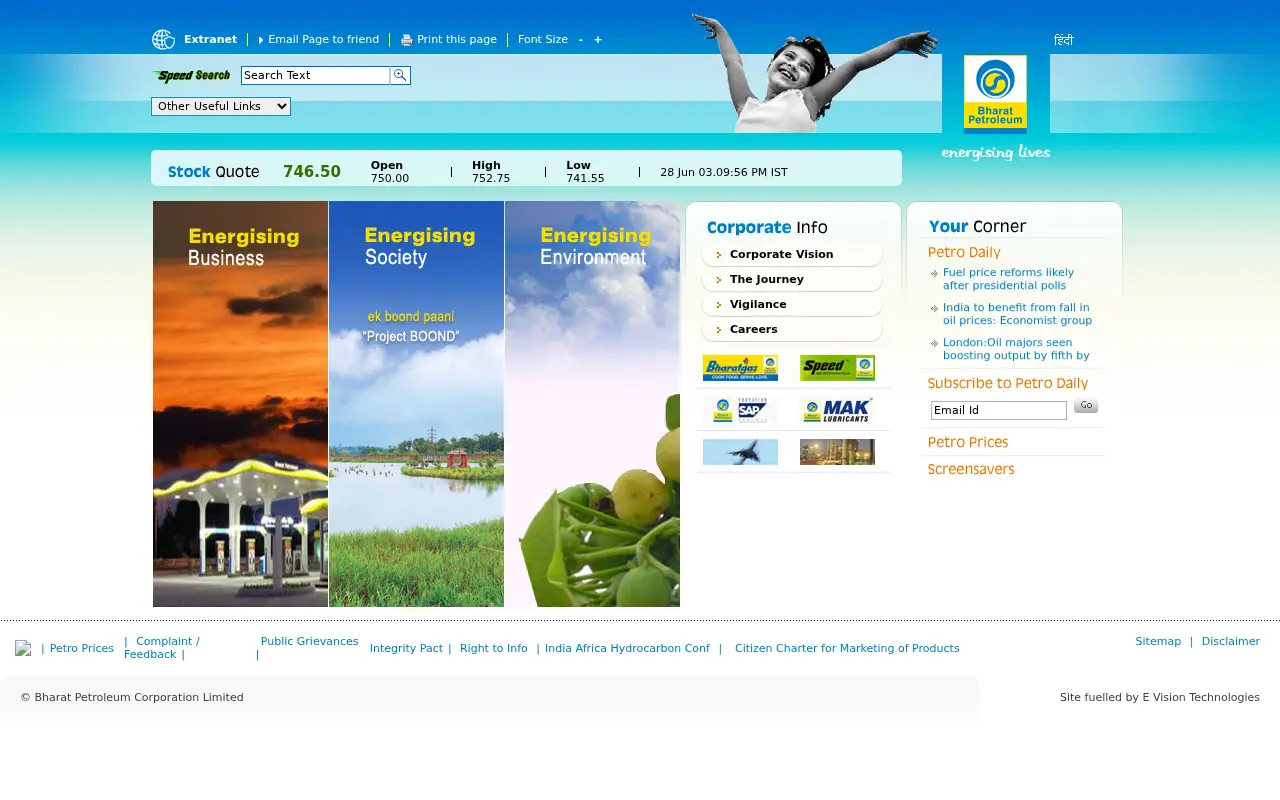Decrease font size with minus button
This screenshot has width=1280, height=800.
point(581,40)
